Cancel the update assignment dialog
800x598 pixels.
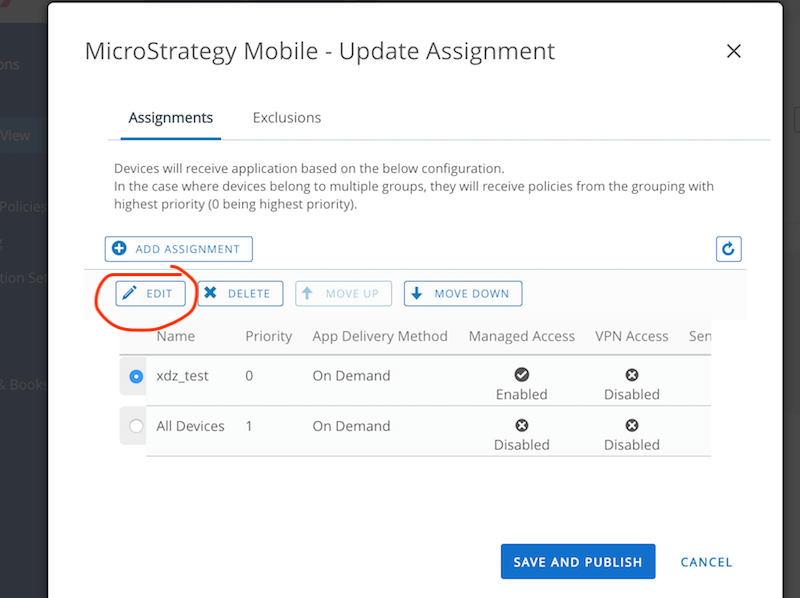[706, 562]
